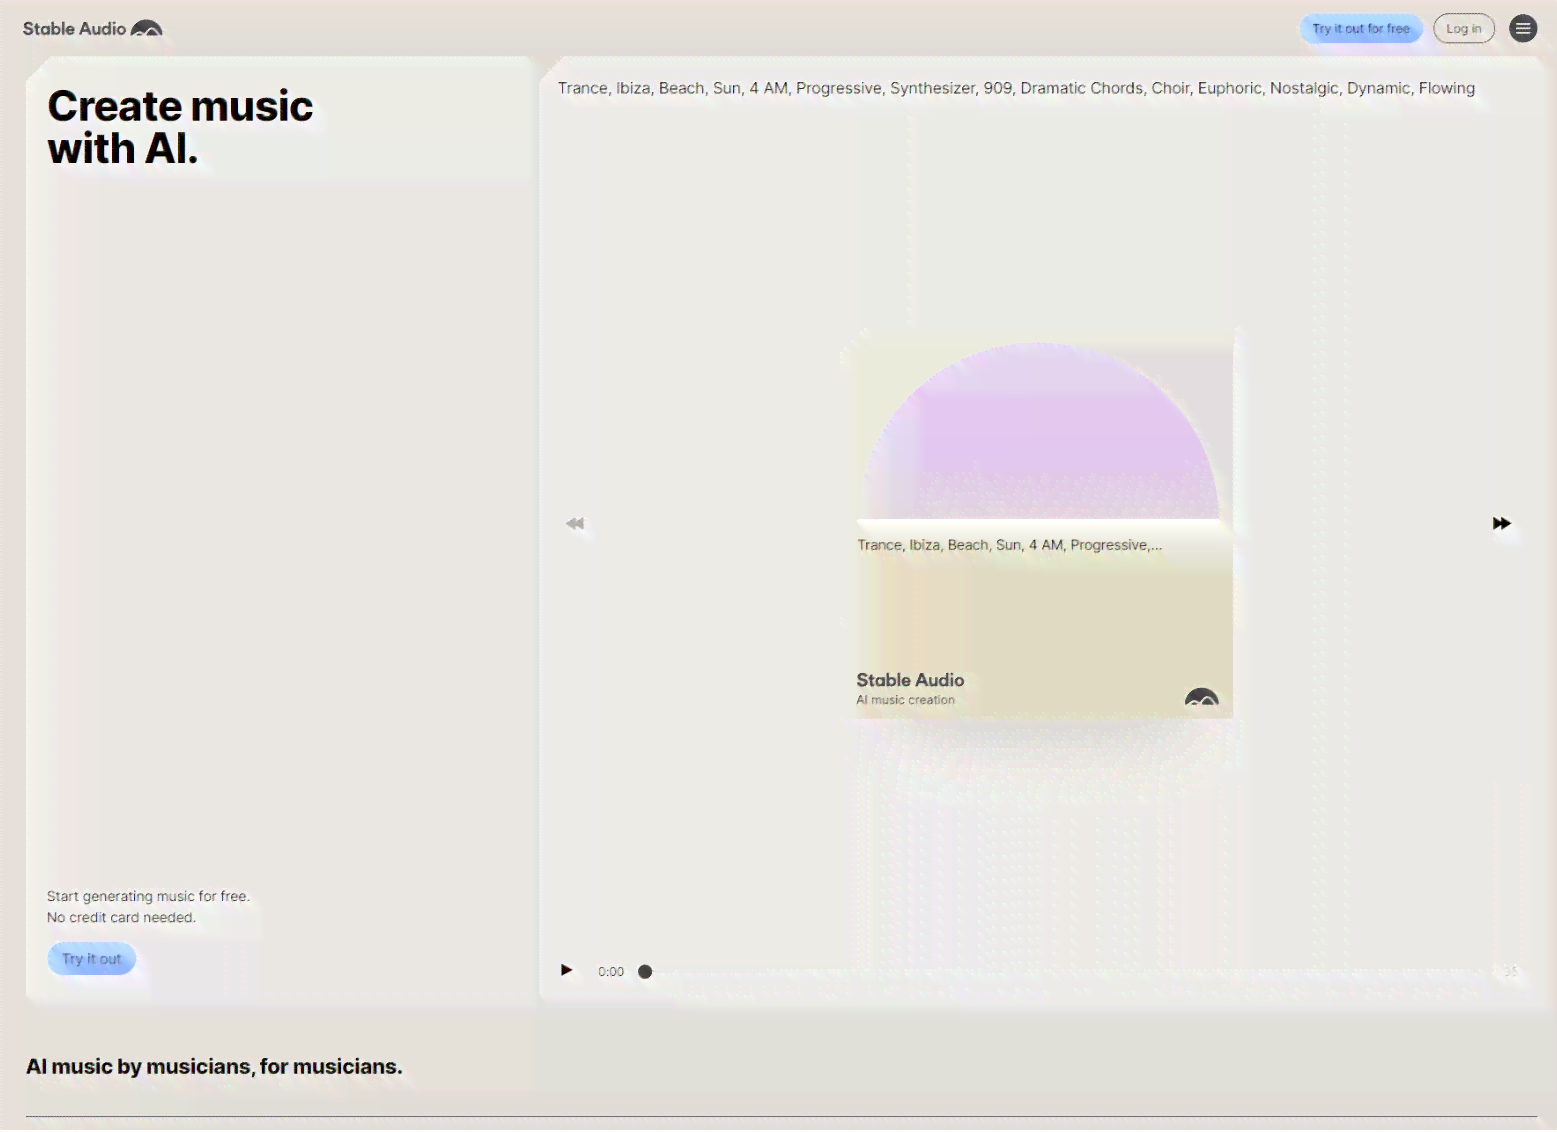Click 'Start generating music for free.' text
The image size is (1557, 1132).
148,896
